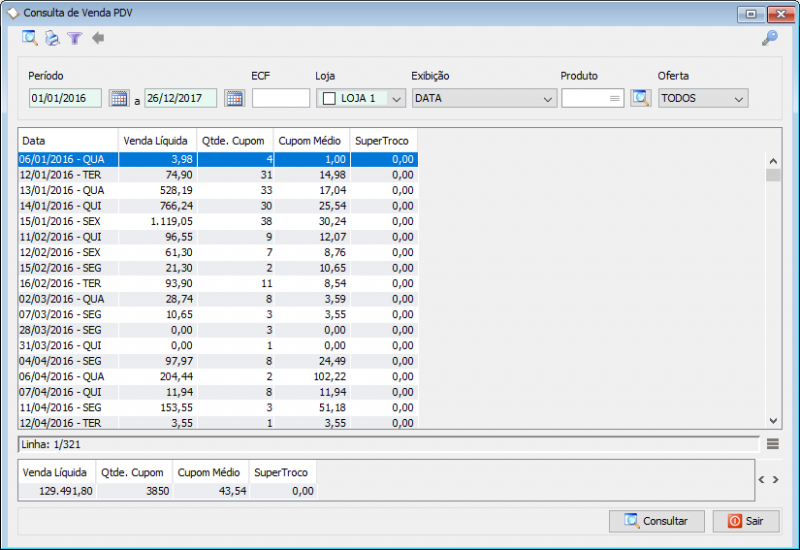Select row 13/01/2016 - QUA
Image resolution: width=800 pixels, height=550 pixels.
[218, 190]
